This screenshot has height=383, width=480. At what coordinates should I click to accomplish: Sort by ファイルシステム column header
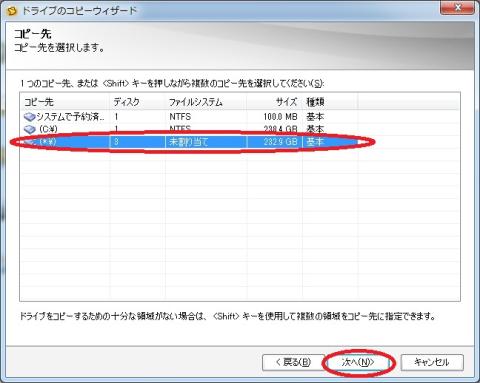pos(206,102)
